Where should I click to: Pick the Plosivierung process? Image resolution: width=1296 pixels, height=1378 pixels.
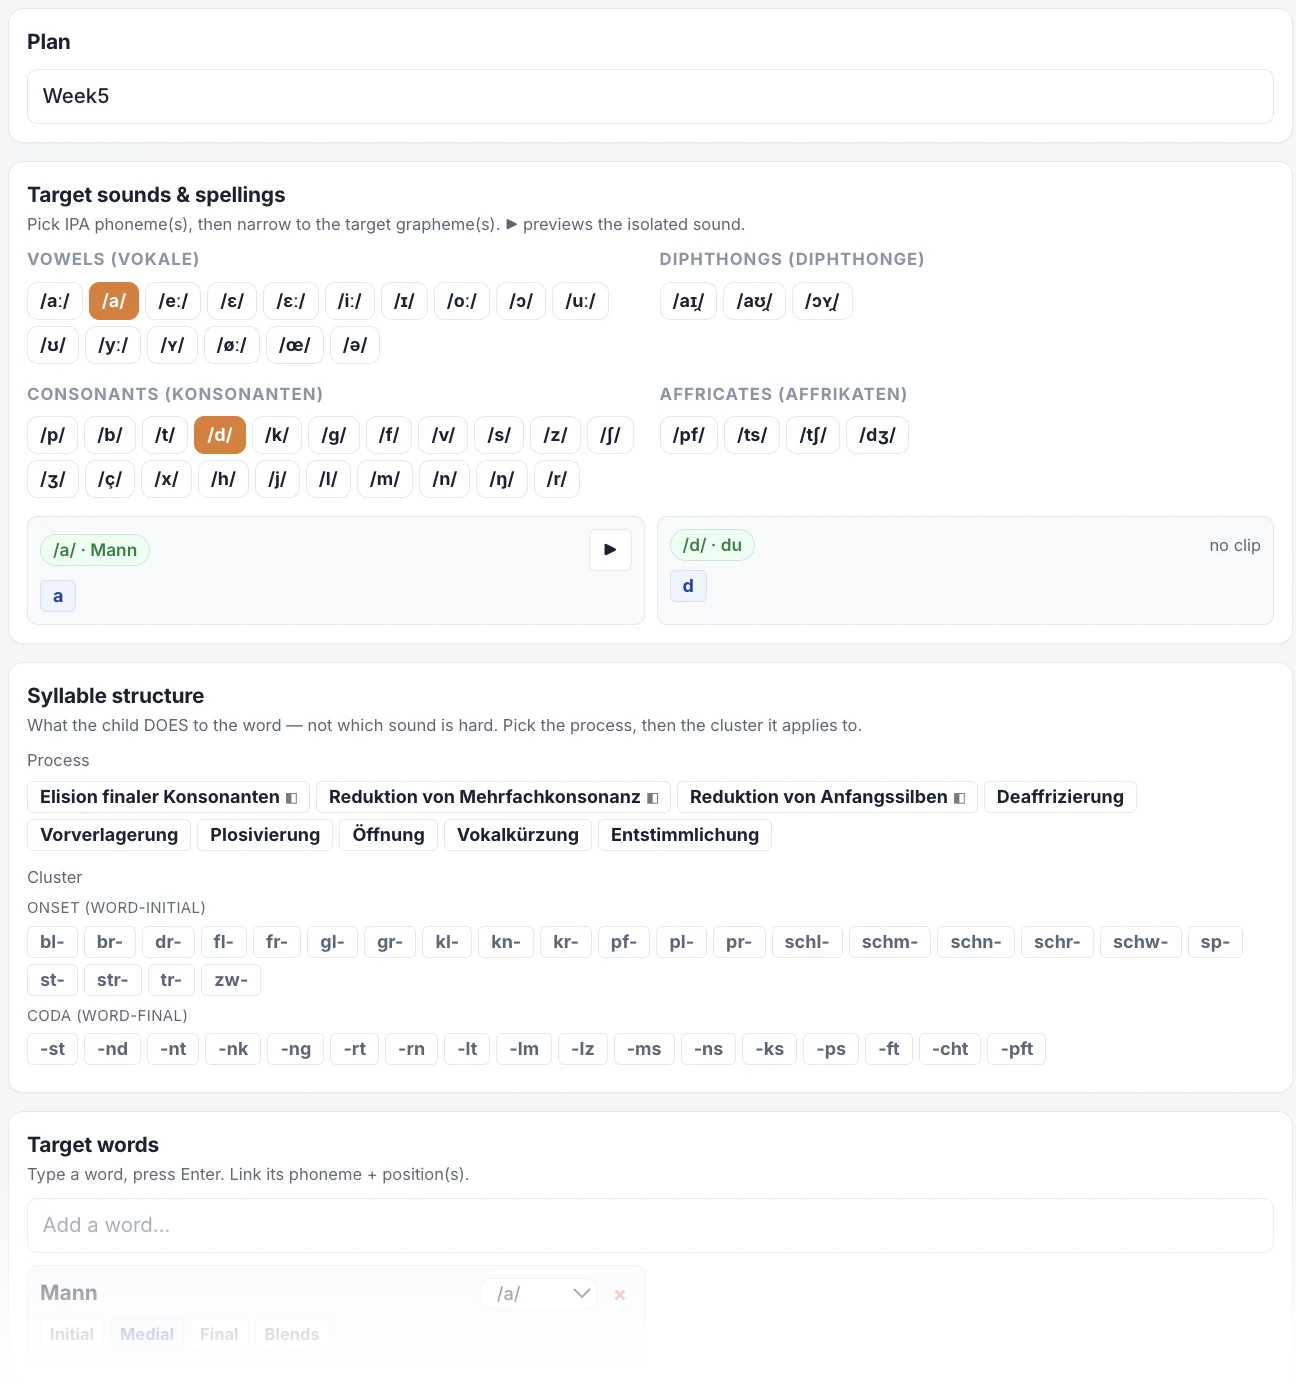265,835
